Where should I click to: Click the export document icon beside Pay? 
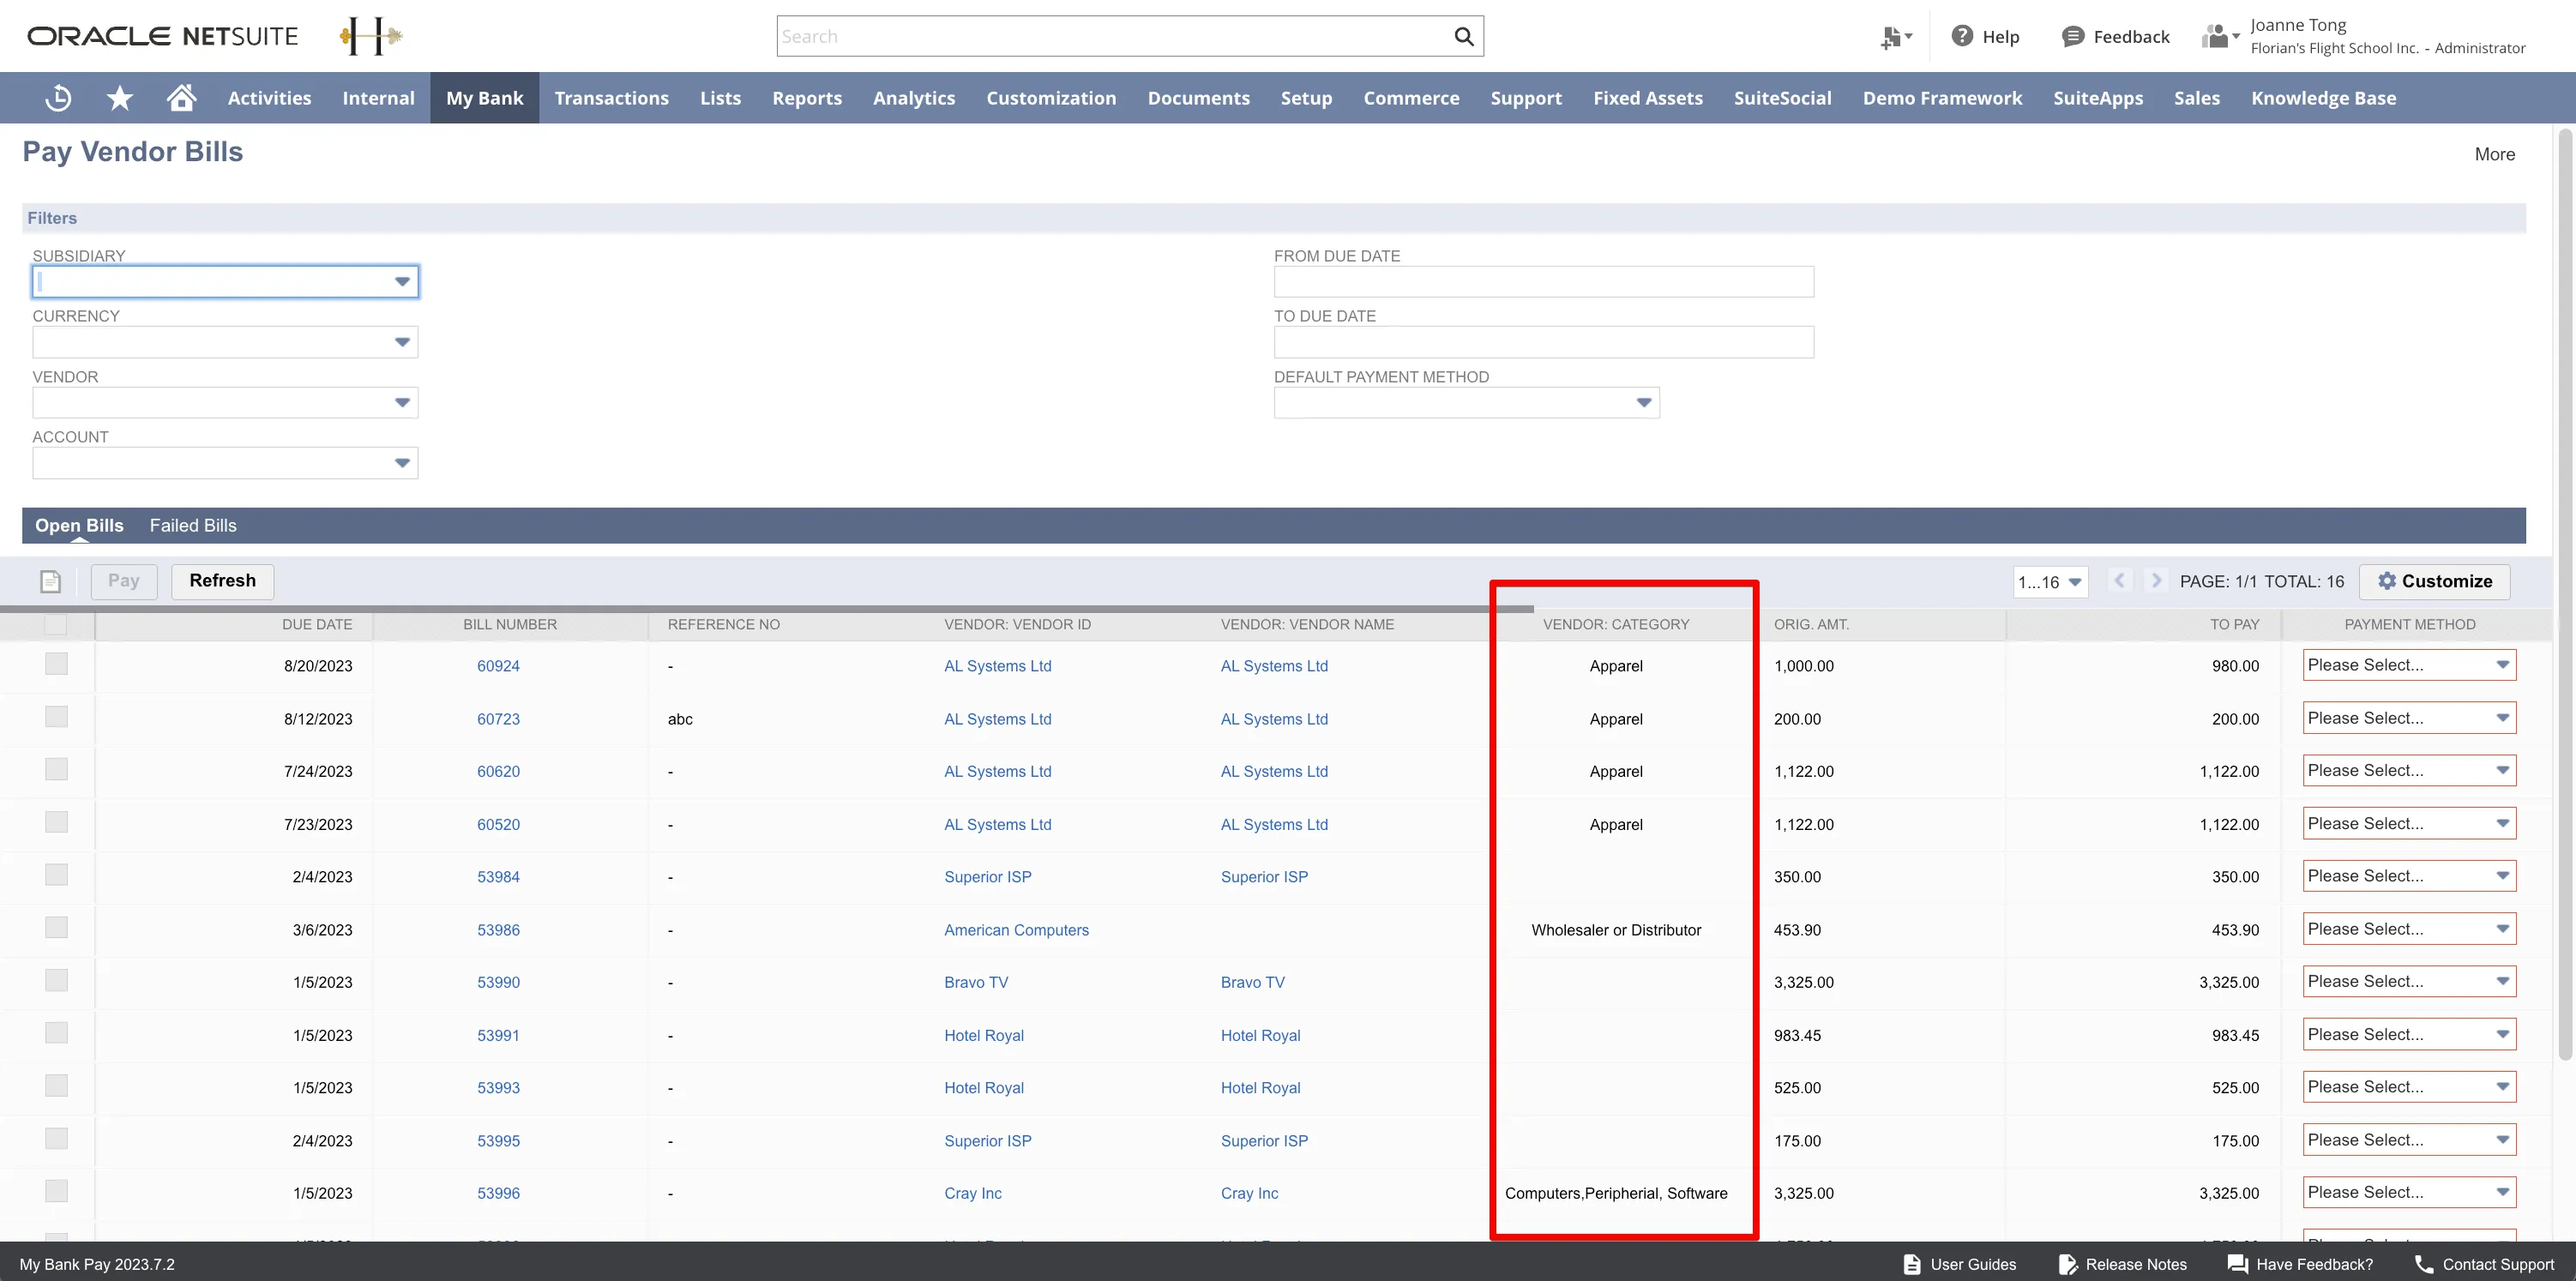pyautogui.click(x=51, y=581)
